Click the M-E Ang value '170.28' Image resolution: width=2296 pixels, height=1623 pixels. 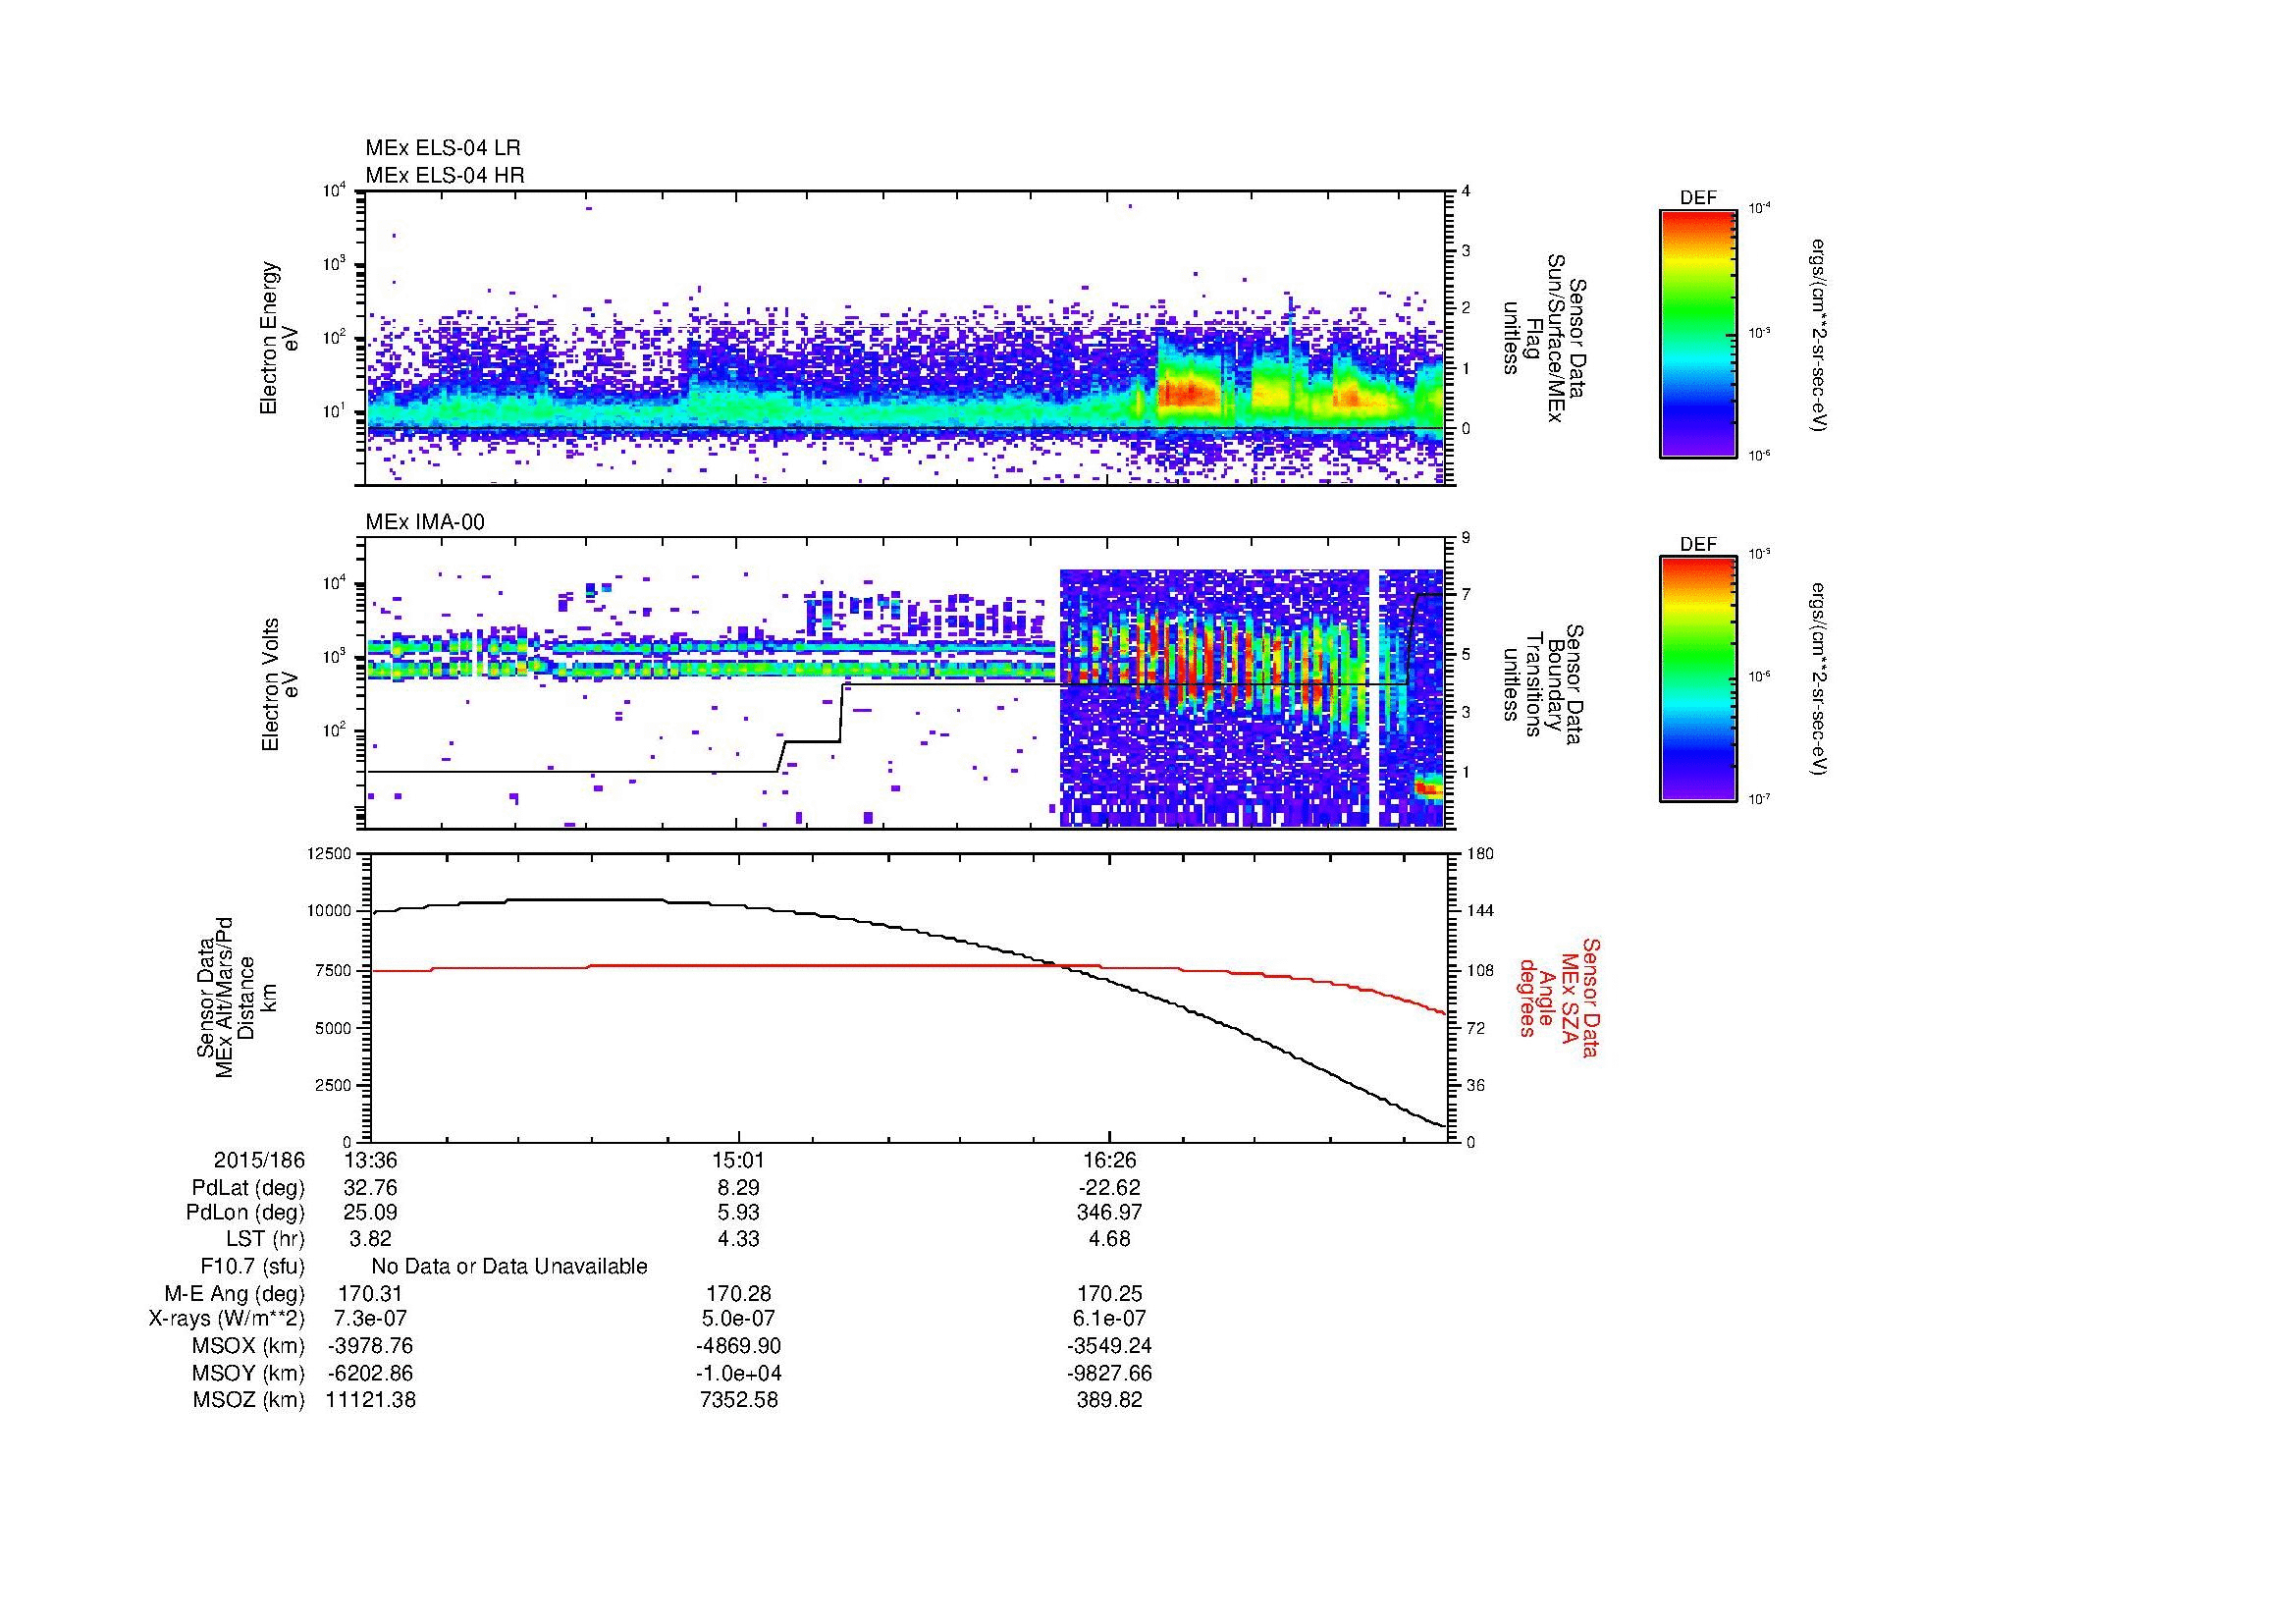pyautogui.click(x=739, y=1294)
